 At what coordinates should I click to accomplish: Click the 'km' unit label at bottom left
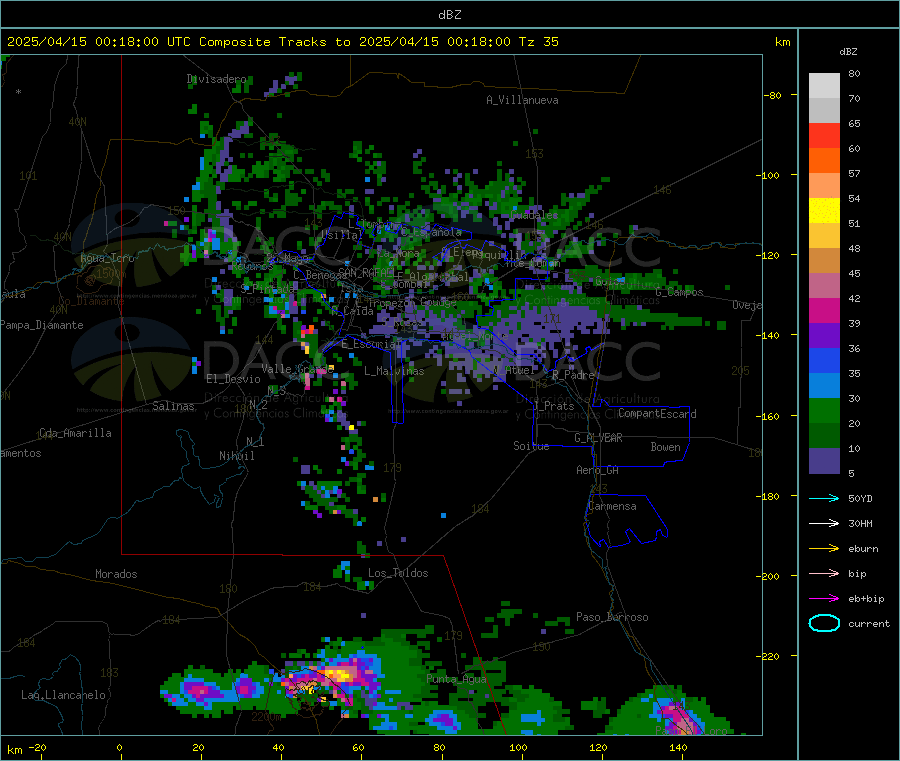point(14,750)
